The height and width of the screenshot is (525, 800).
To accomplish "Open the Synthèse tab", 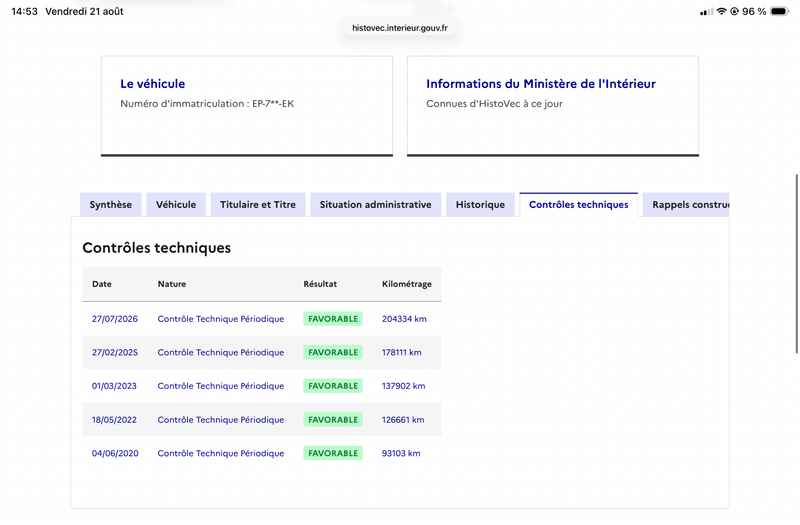I will (x=111, y=205).
